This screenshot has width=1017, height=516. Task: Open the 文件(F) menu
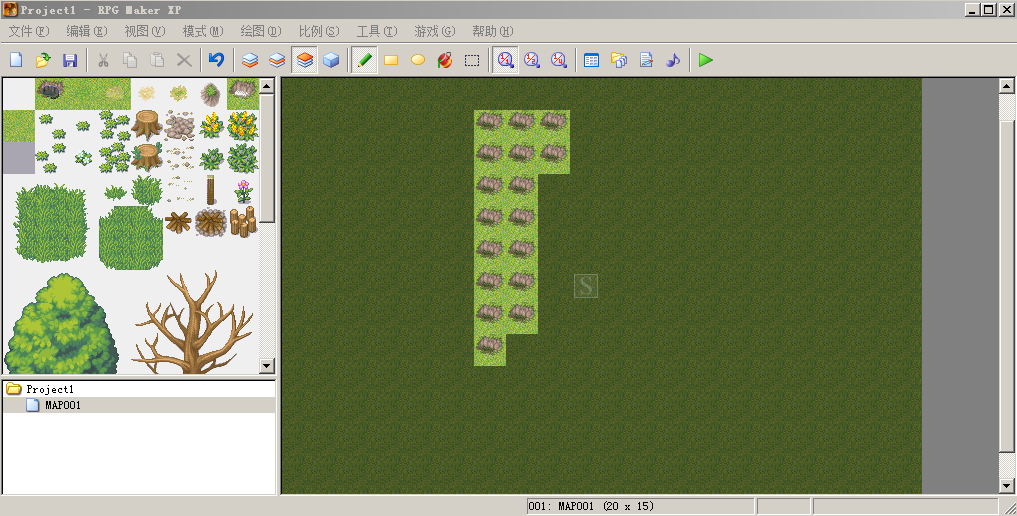point(29,31)
